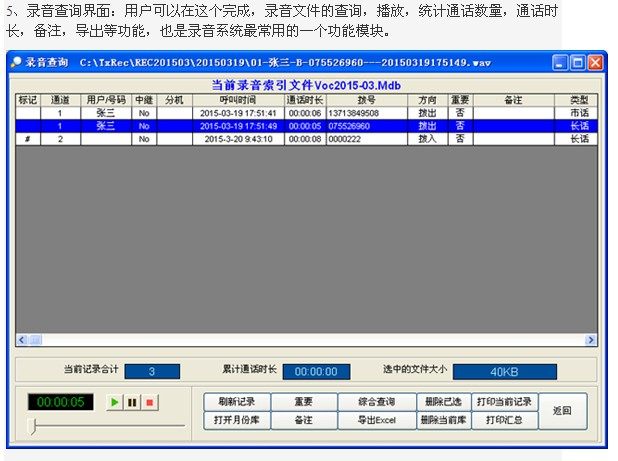
Task: Delete selected using 删除已选
Action: tap(444, 402)
